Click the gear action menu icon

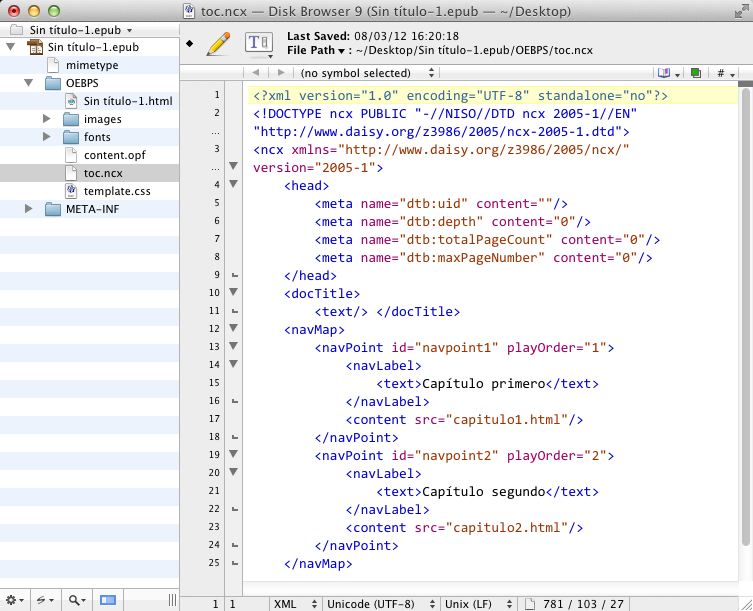pos(14,600)
